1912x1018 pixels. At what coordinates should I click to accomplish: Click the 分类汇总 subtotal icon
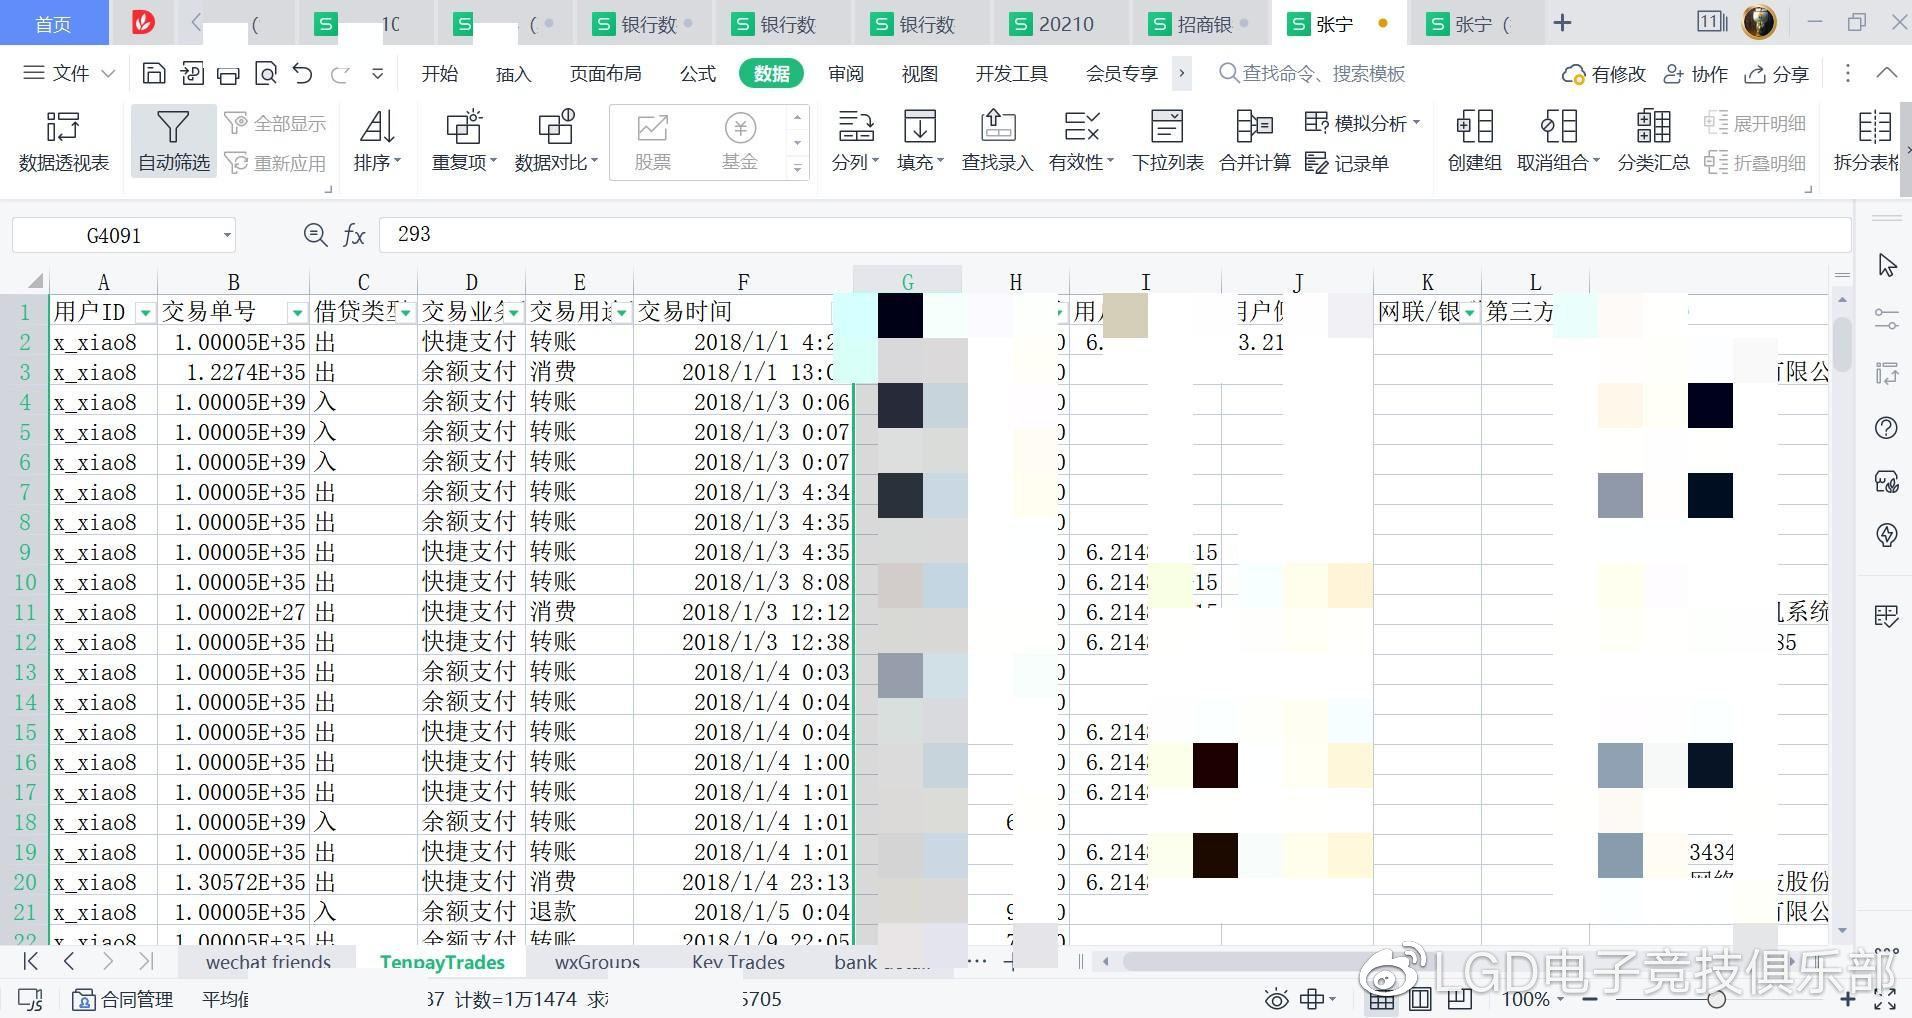pos(1652,140)
